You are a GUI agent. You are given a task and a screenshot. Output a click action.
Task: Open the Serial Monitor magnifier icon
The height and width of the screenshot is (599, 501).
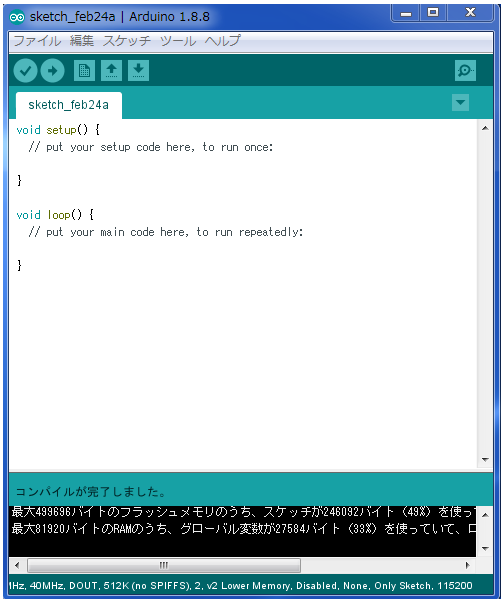pos(465,71)
